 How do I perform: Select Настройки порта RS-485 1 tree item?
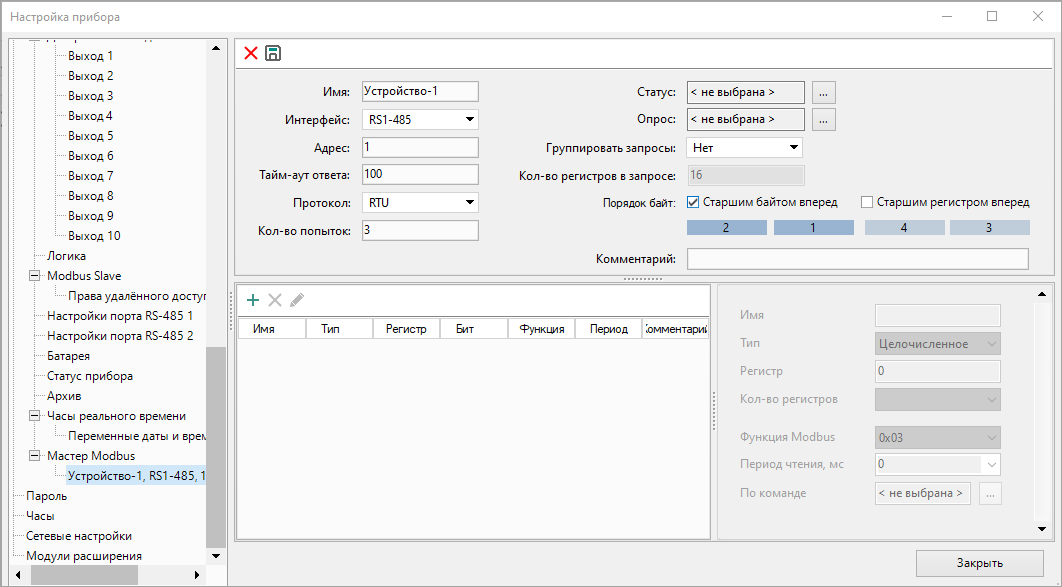120,316
